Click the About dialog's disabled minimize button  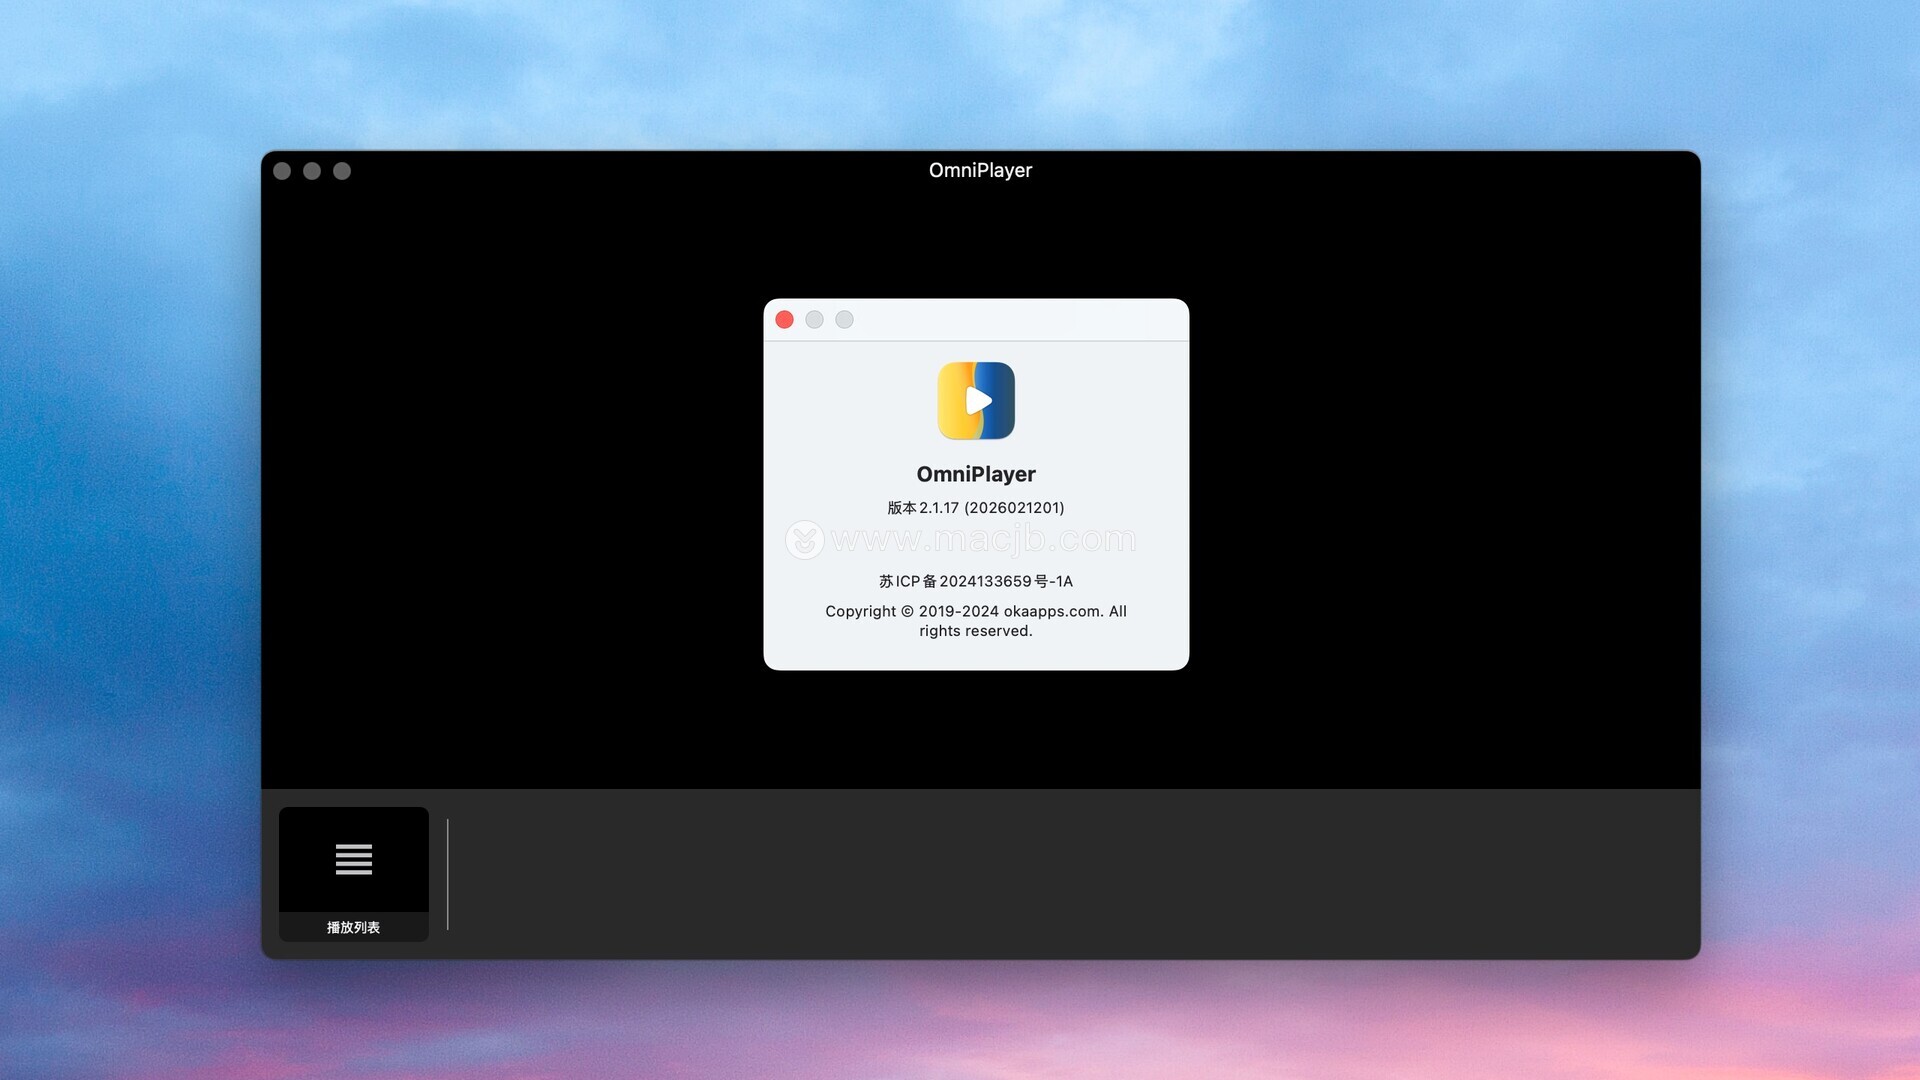pos(815,320)
